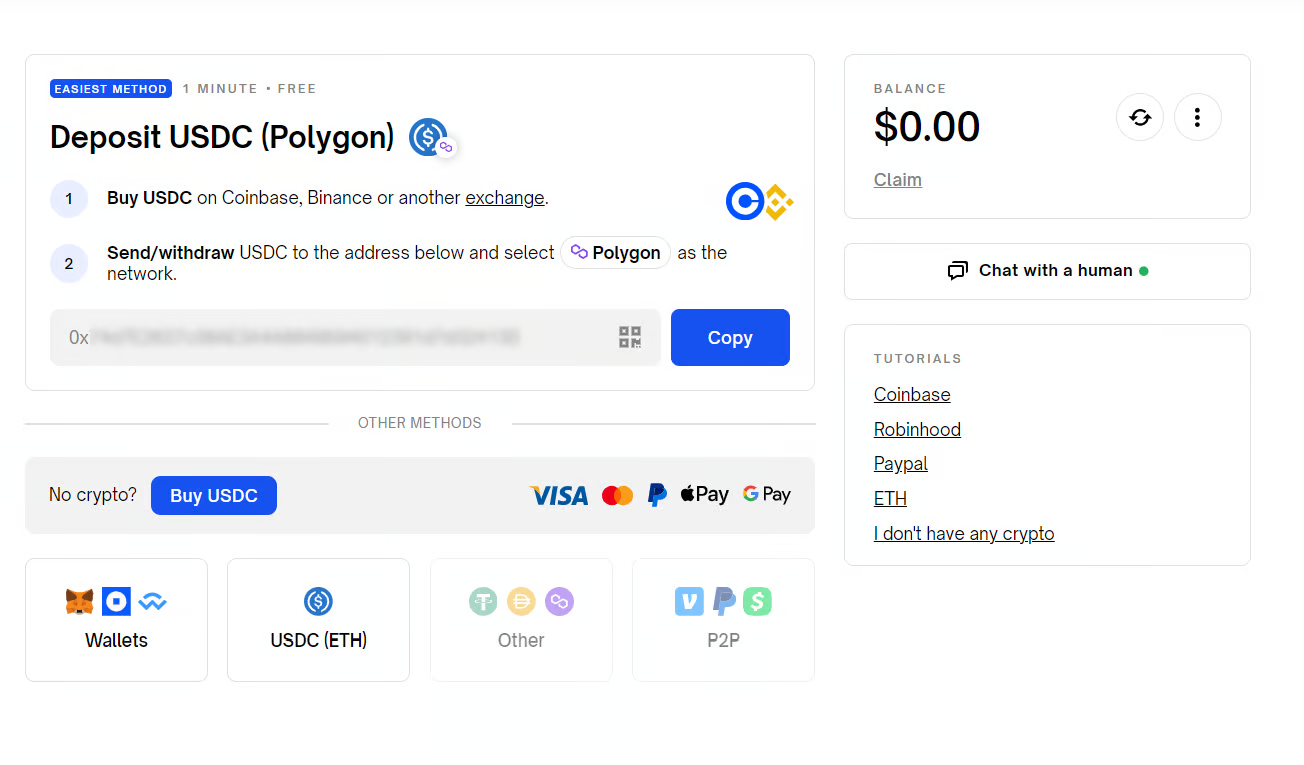
Task: Start a Chat with a human
Action: click(1047, 271)
